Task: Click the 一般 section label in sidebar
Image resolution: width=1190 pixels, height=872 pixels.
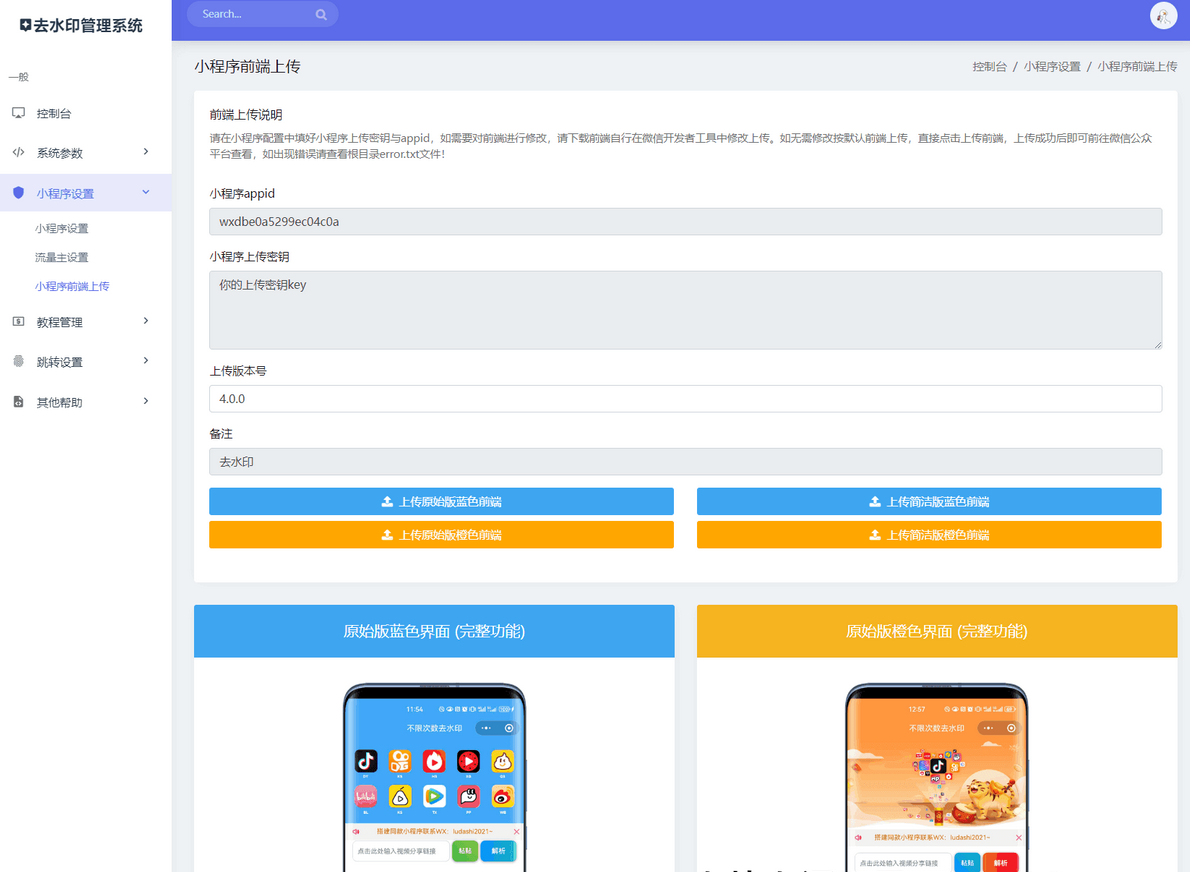Action: 18,77
